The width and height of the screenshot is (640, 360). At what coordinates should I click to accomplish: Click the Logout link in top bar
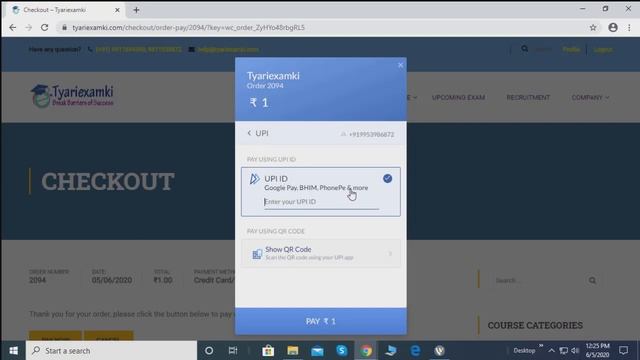pos(603,49)
